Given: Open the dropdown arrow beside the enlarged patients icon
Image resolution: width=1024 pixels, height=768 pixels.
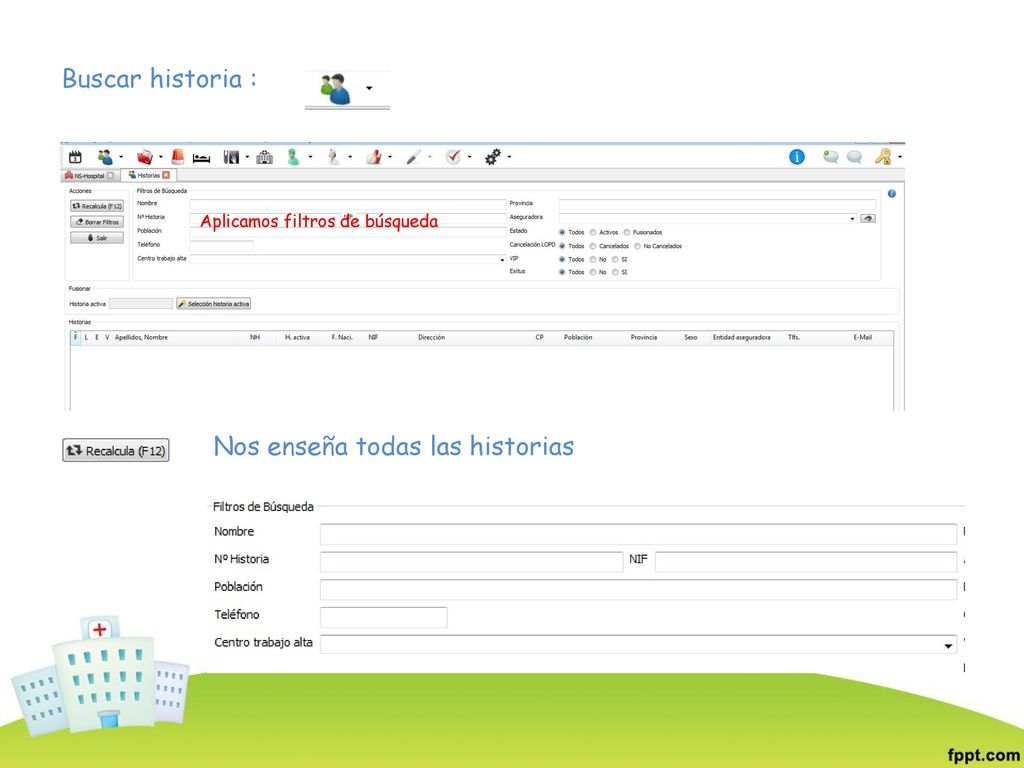Looking at the screenshot, I should tap(369, 88).
